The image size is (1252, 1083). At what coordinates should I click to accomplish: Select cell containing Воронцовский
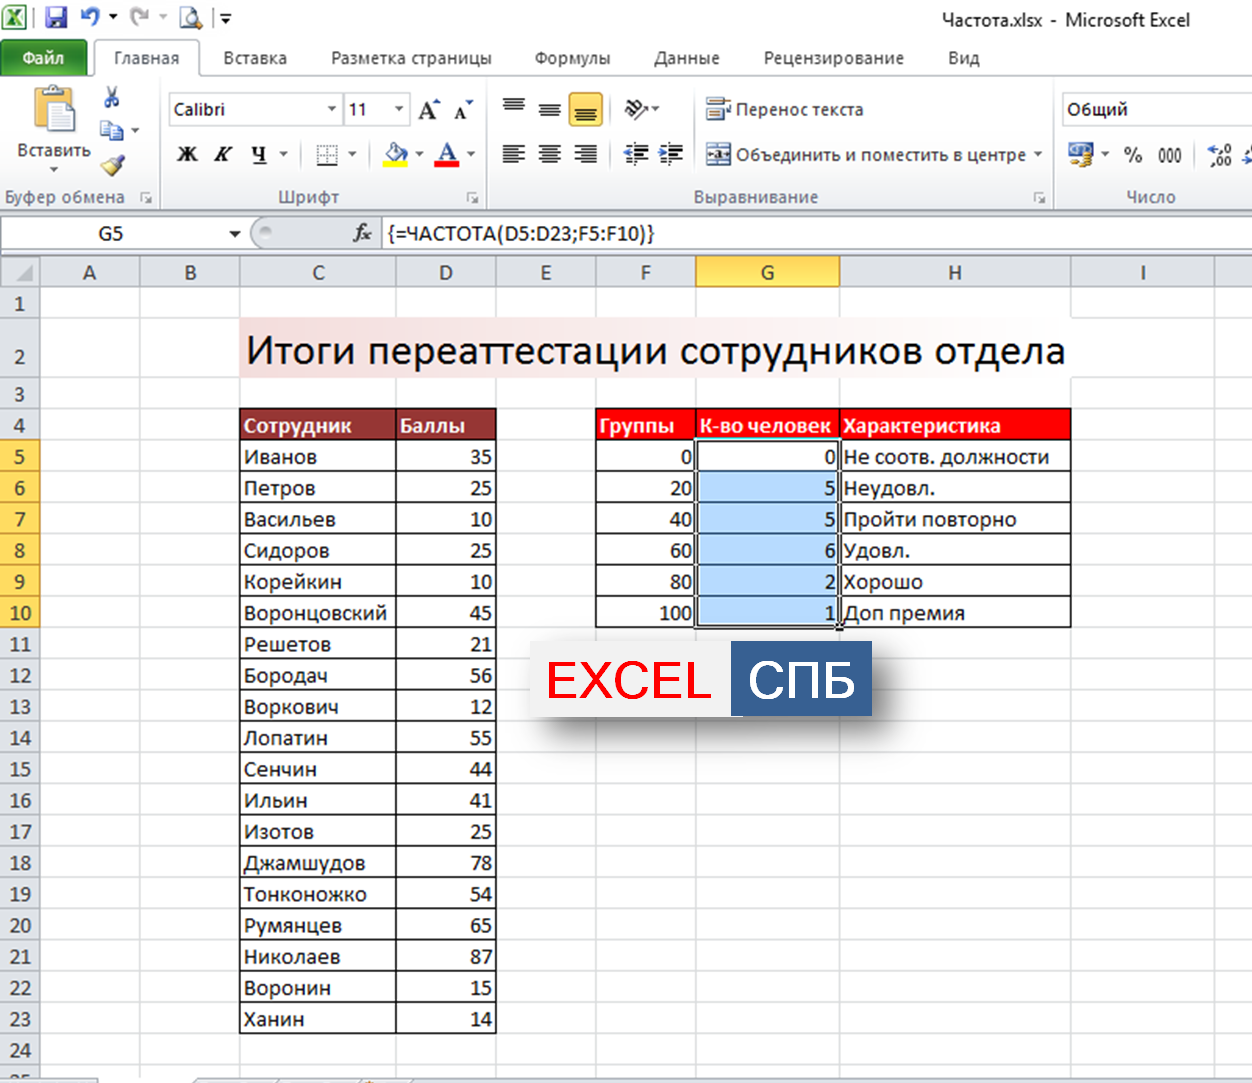coord(316,613)
